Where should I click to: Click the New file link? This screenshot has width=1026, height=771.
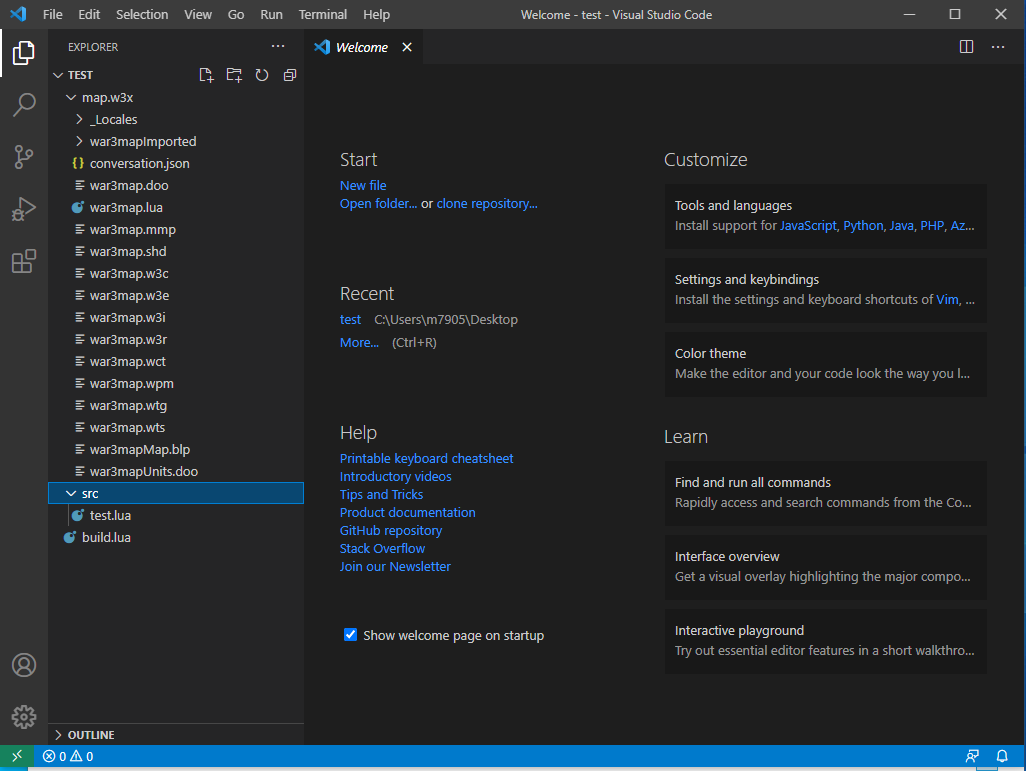(x=363, y=186)
